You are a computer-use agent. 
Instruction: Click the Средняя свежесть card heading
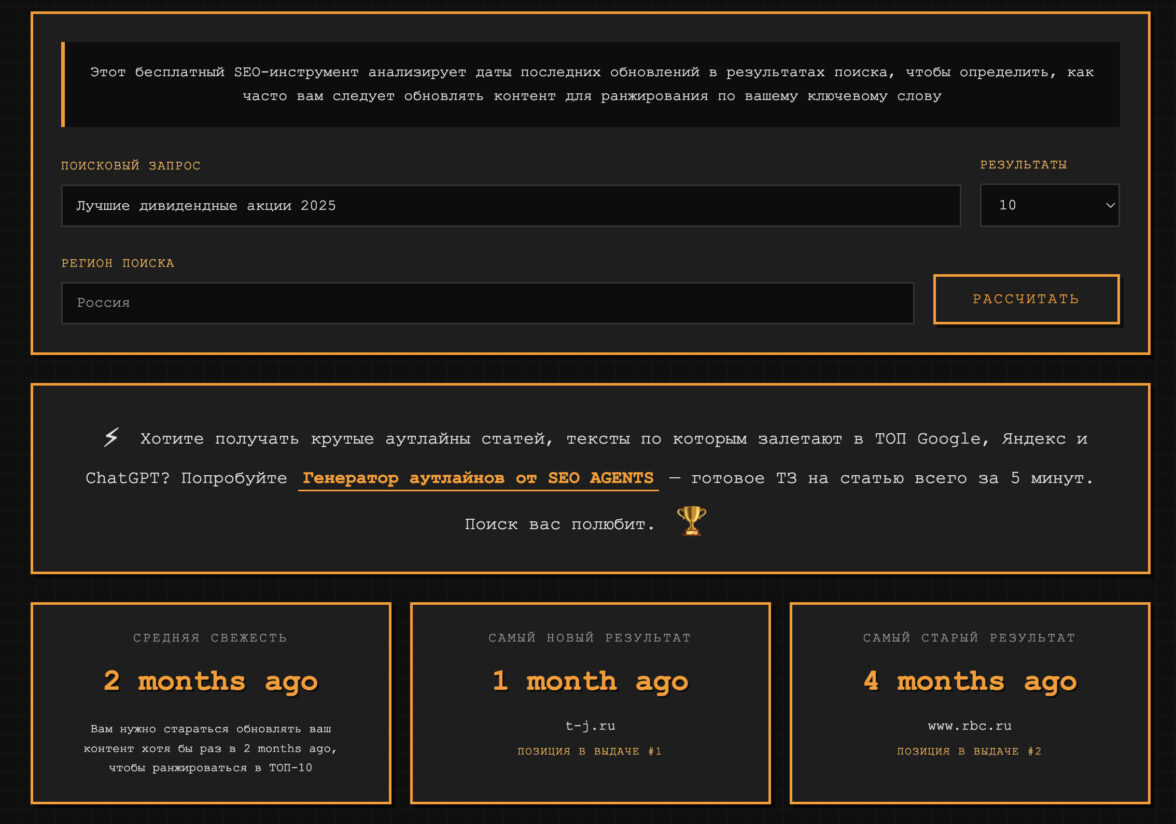(210, 638)
